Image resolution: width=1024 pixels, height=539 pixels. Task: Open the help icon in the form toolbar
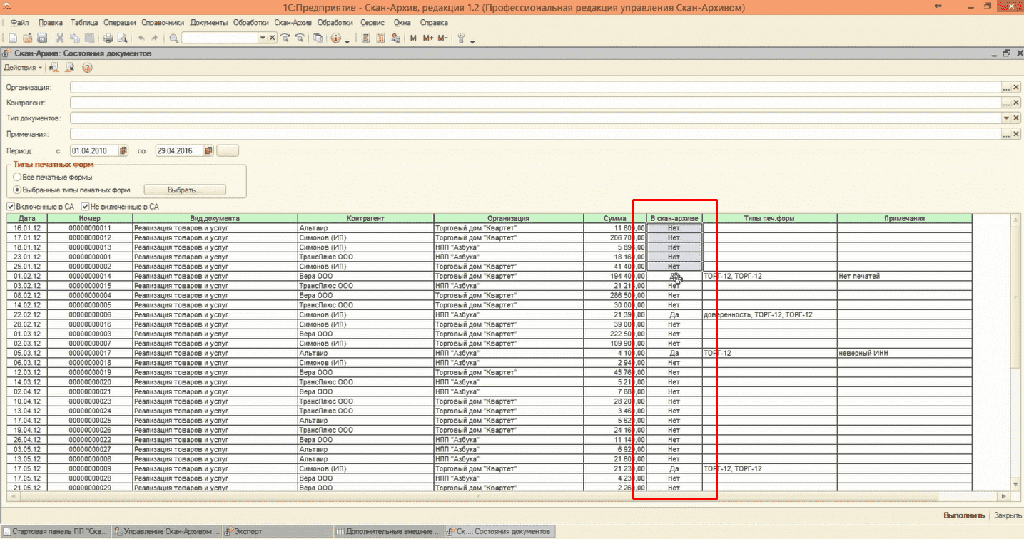[87, 68]
